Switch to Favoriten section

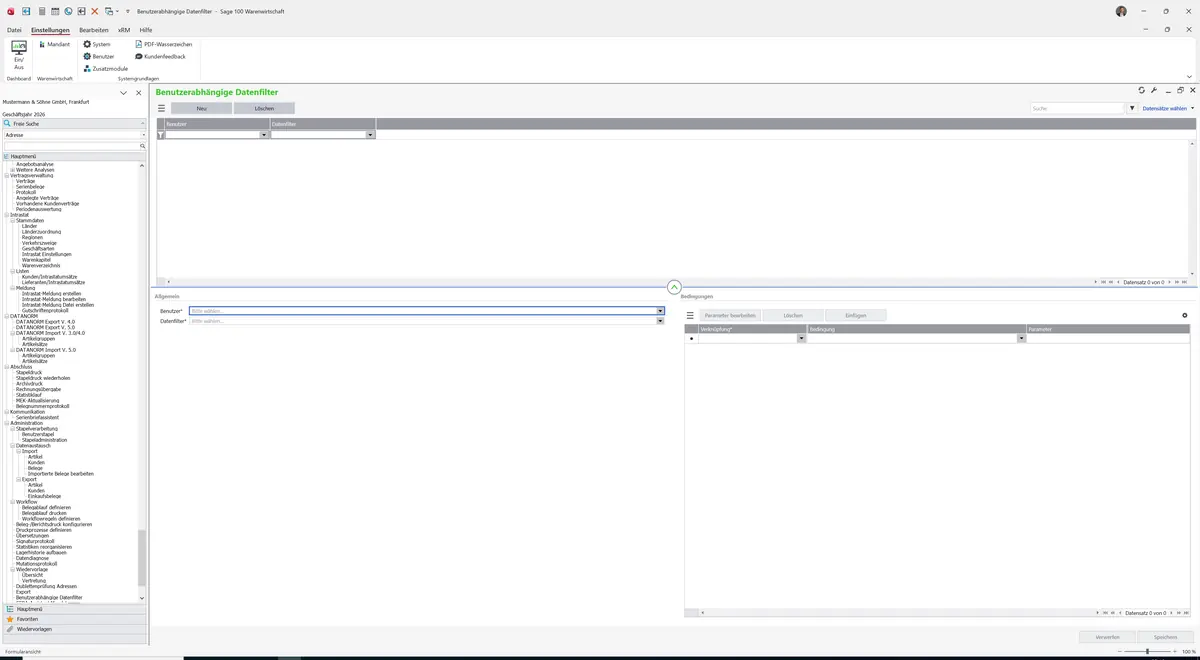click(x=74, y=619)
